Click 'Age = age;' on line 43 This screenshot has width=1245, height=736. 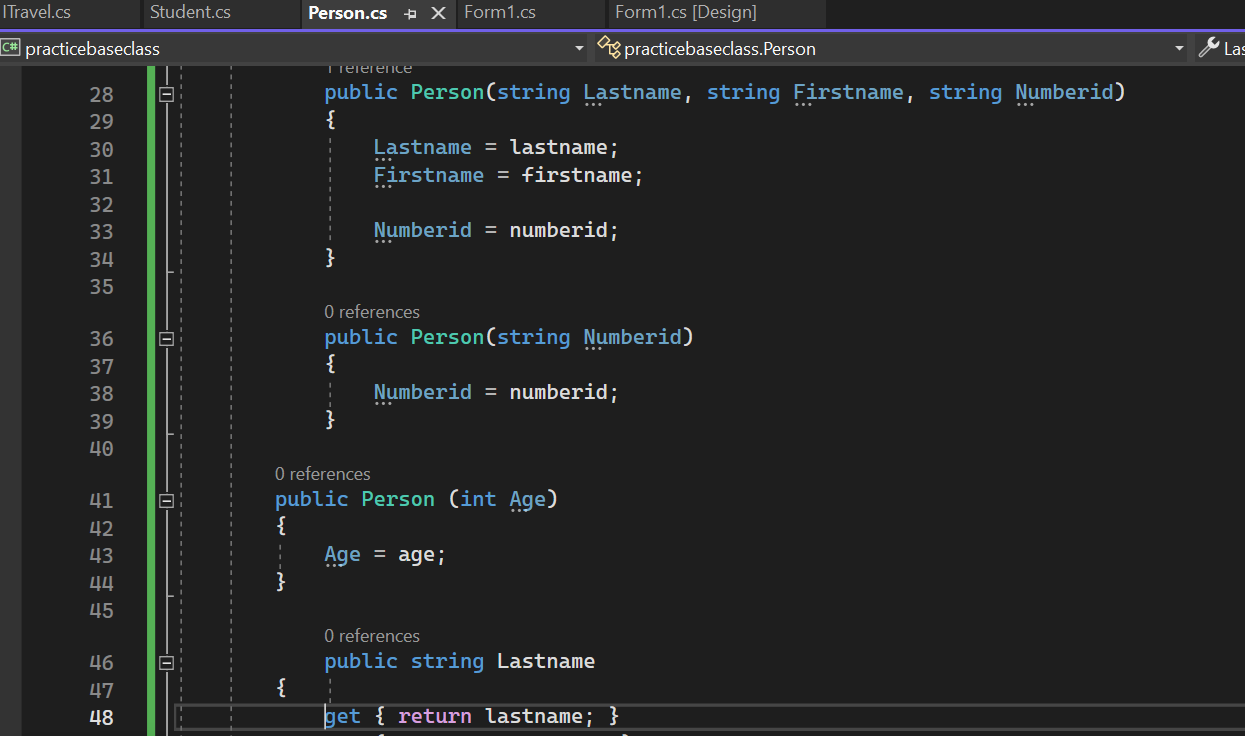click(x=385, y=554)
